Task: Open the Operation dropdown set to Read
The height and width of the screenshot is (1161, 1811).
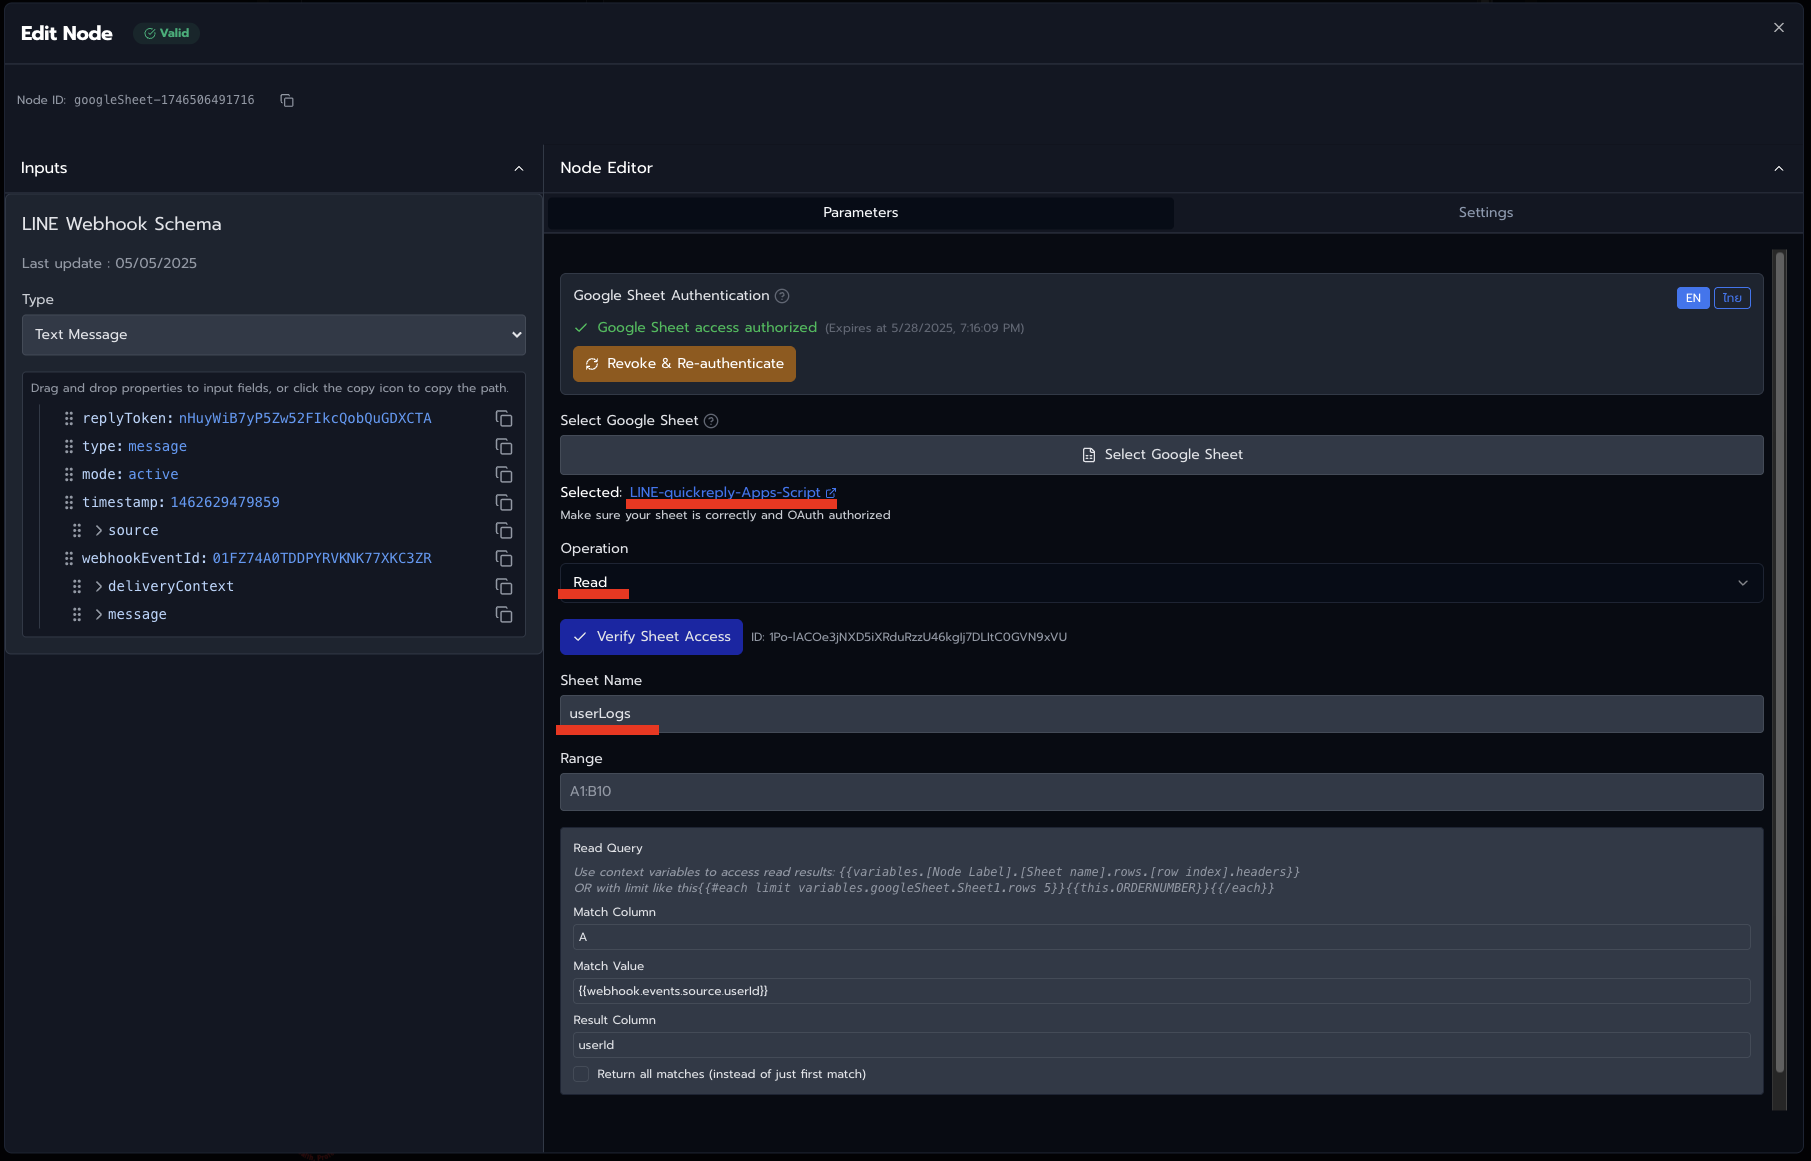Action: click(x=1161, y=583)
